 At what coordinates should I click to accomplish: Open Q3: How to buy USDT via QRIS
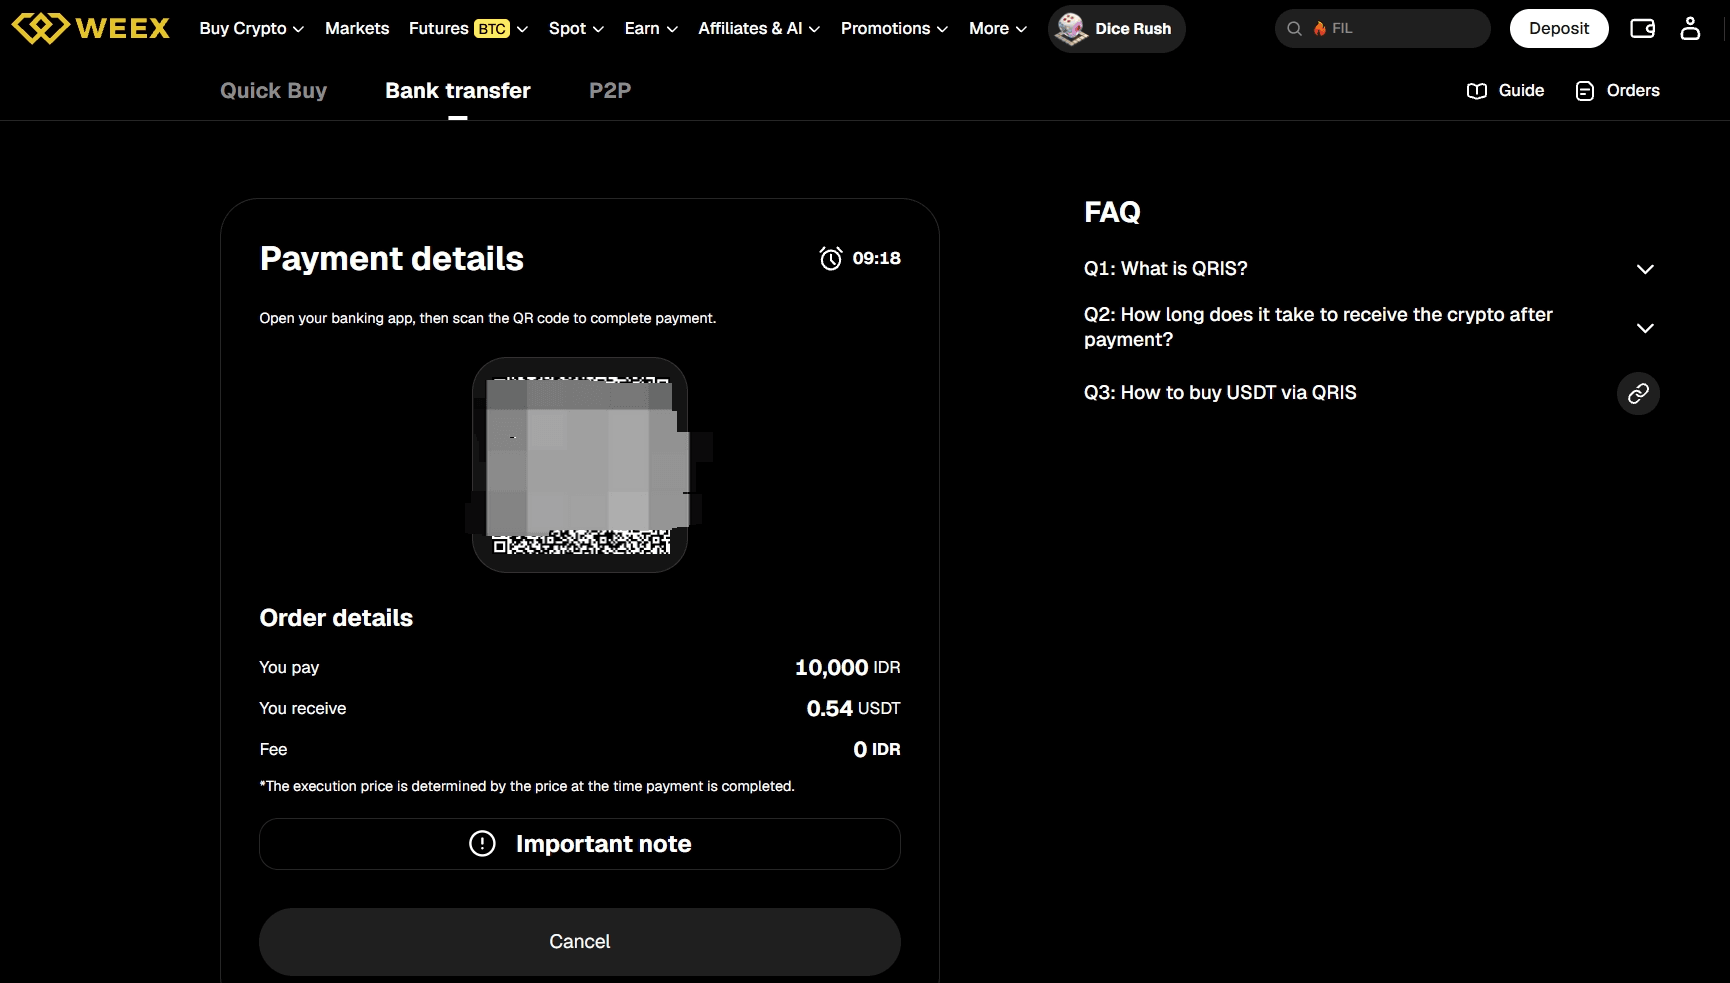click(1220, 393)
